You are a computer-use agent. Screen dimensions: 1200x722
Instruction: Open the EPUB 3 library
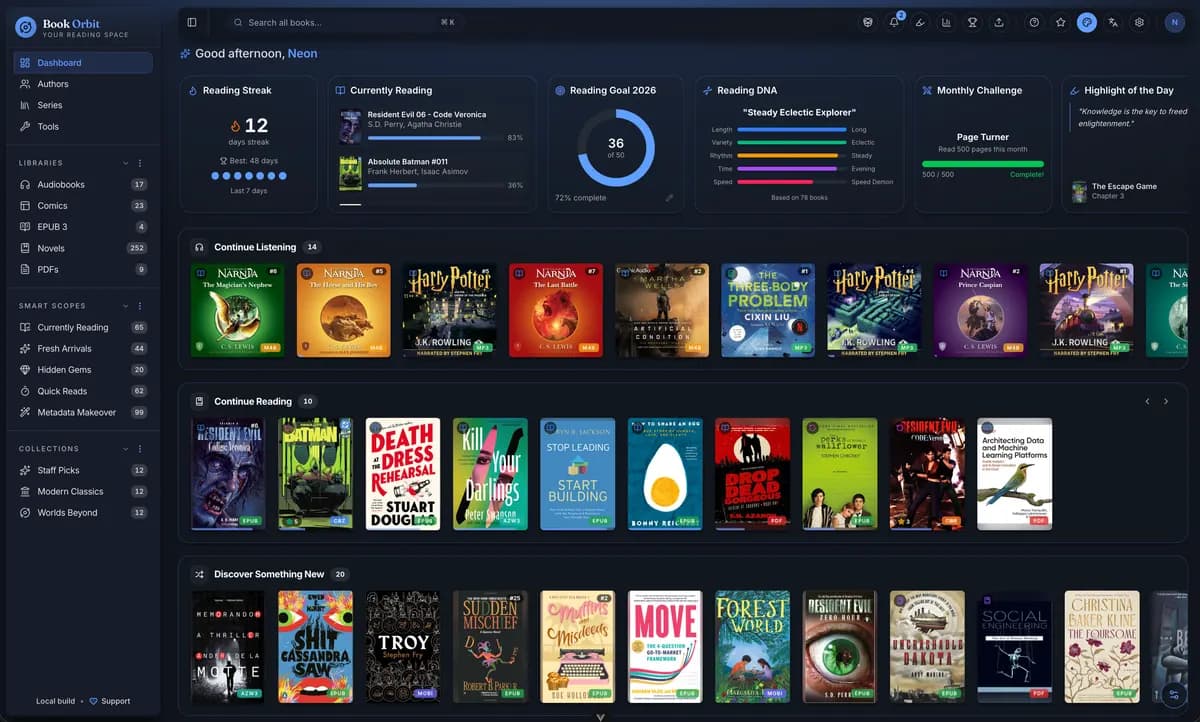[83, 227]
